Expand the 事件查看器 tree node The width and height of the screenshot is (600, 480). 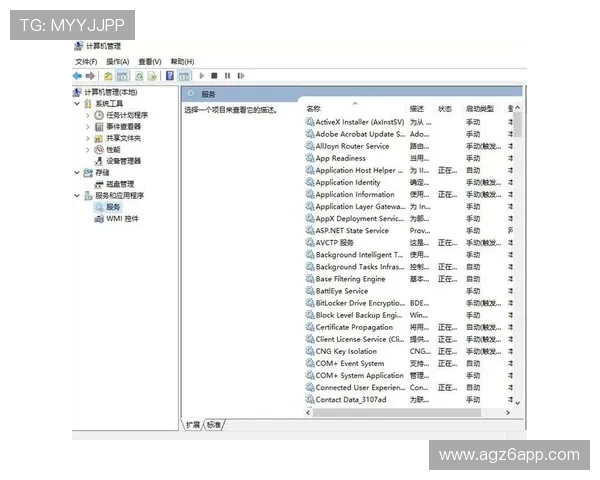pos(87,127)
